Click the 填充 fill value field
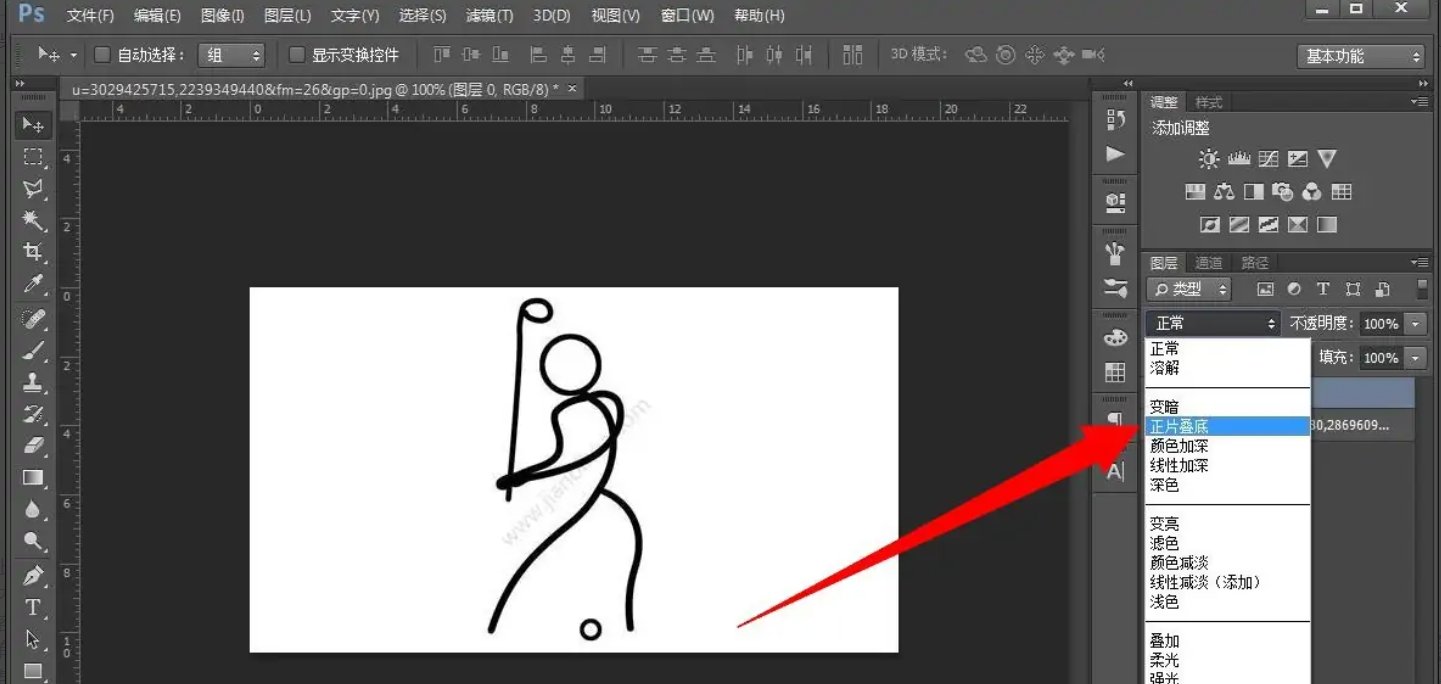The width and height of the screenshot is (1441, 684). [1380, 358]
